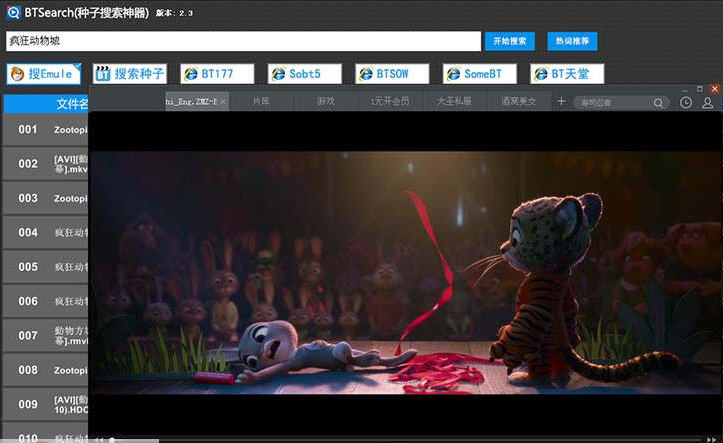Select result row 005
723x443 pixels.
pyautogui.click(x=46, y=267)
